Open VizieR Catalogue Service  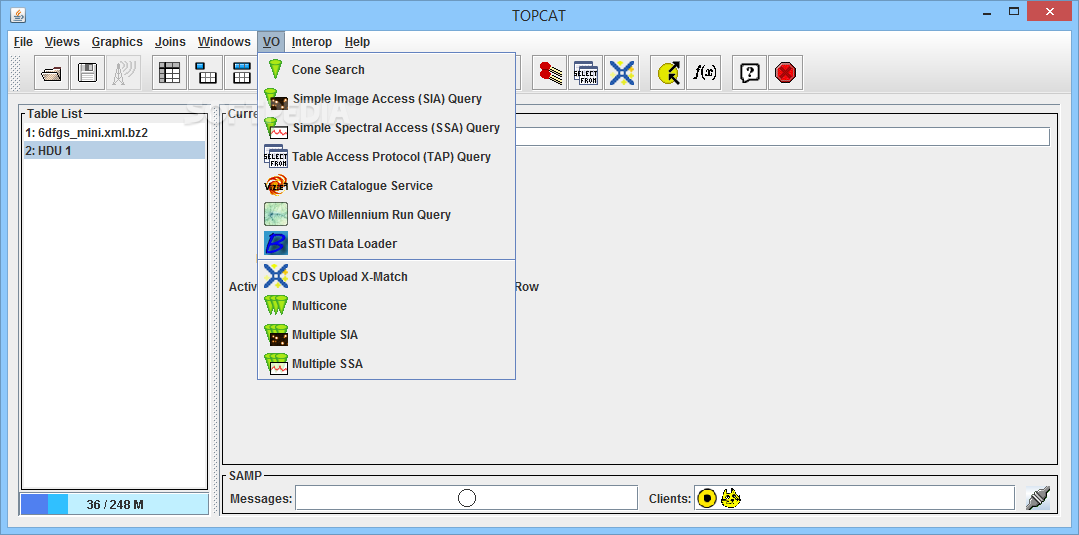click(x=386, y=185)
